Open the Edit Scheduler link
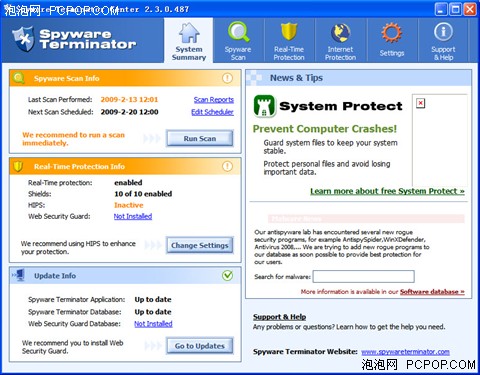 tap(212, 112)
